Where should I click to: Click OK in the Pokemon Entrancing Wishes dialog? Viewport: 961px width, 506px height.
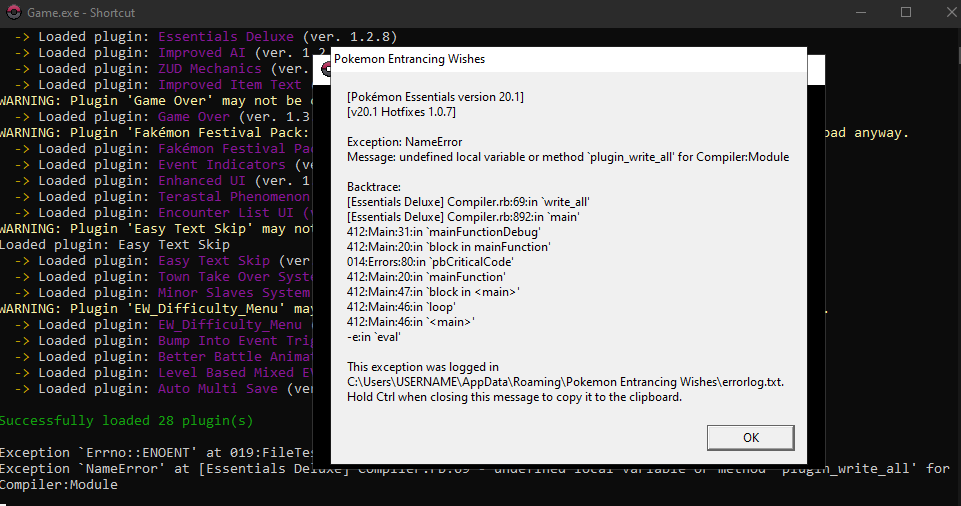(750, 437)
